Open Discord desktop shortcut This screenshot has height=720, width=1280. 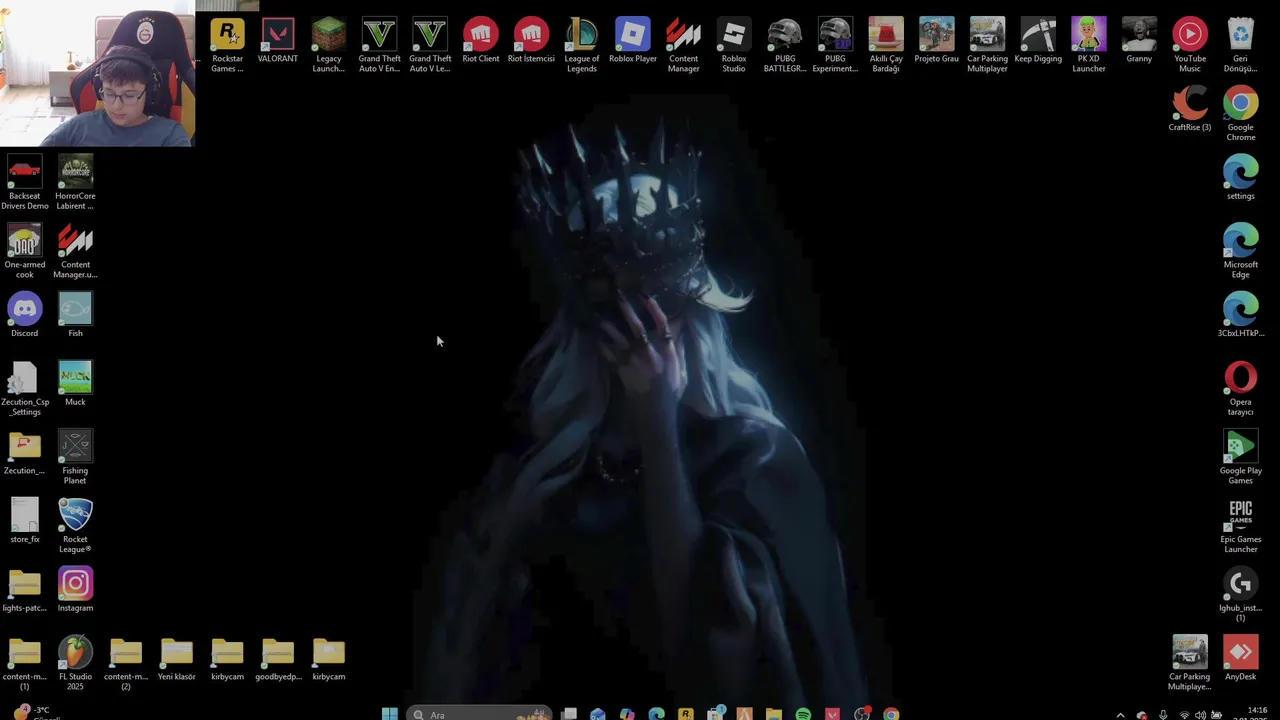25,314
